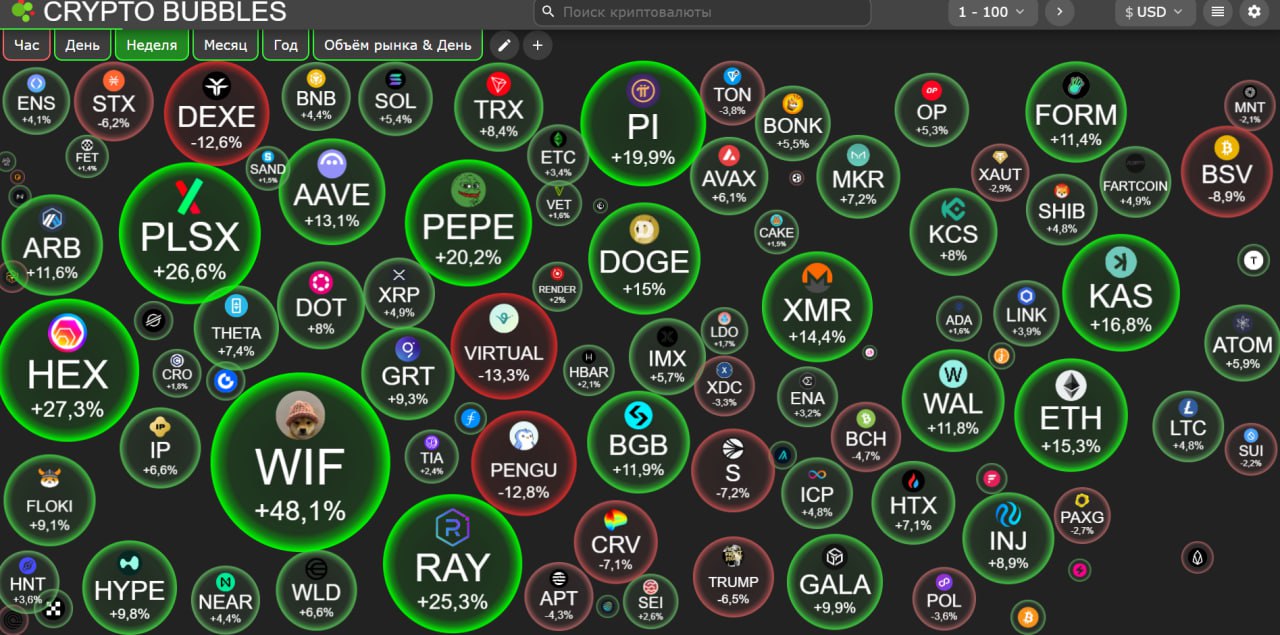Open the WLD bubble
The width and height of the screenshot is (1280, 635).
[x=316, y=589]
